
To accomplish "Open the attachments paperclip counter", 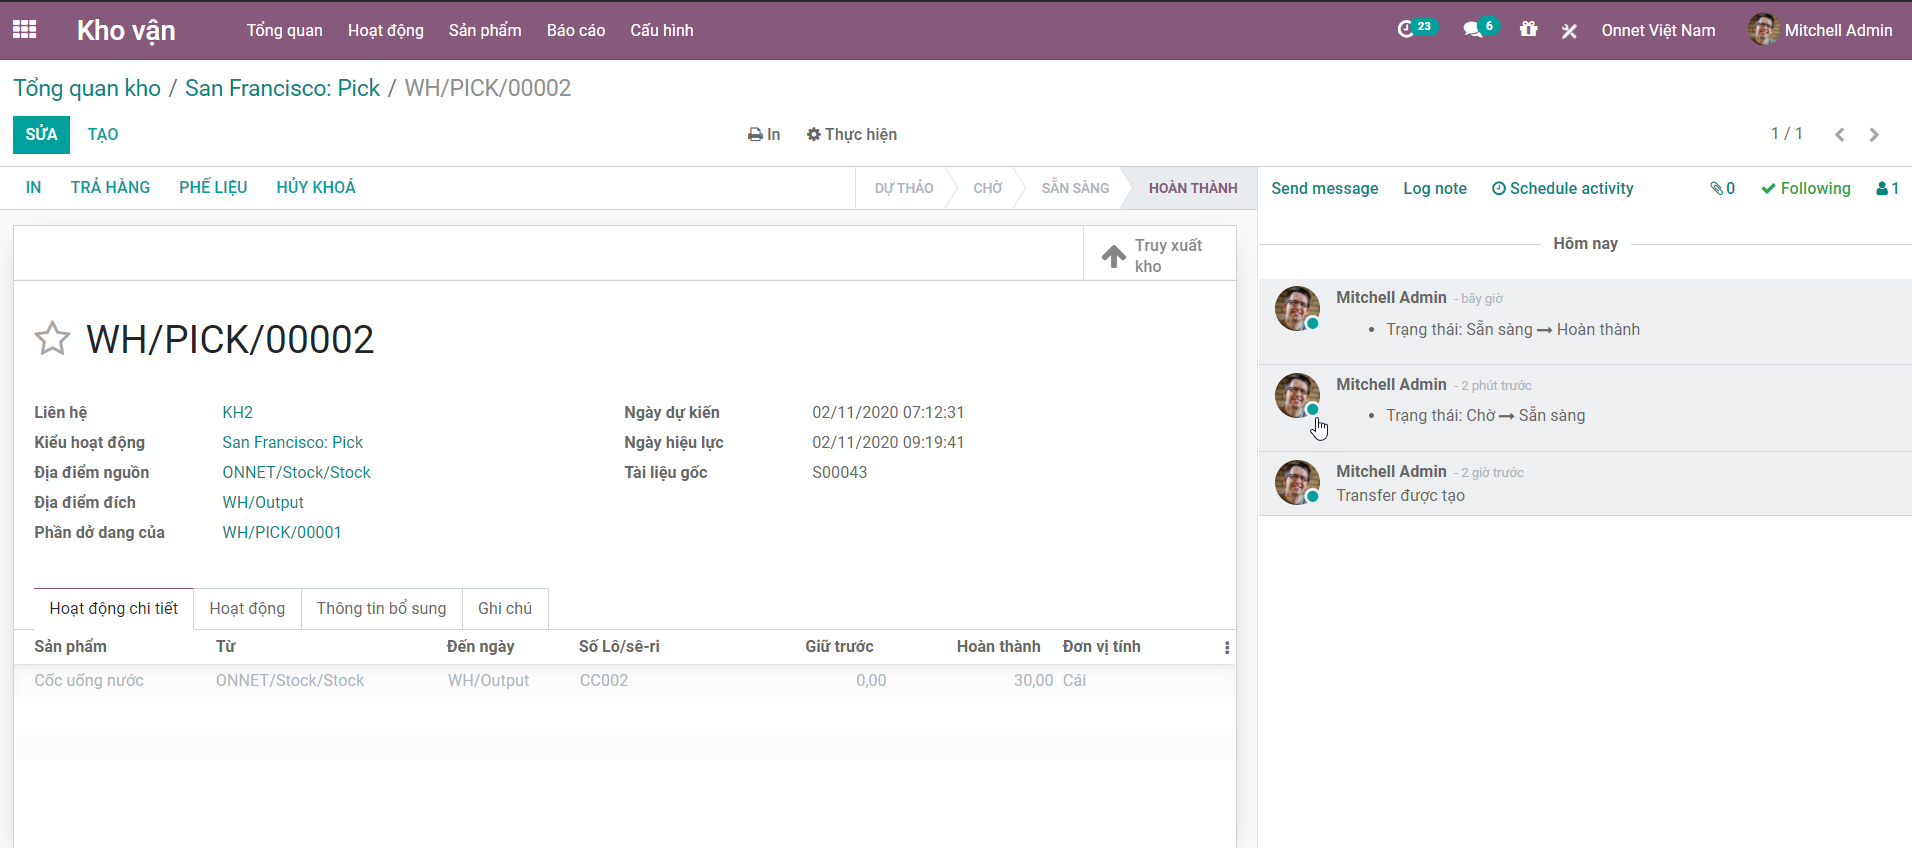I will tap(1722, 188).
